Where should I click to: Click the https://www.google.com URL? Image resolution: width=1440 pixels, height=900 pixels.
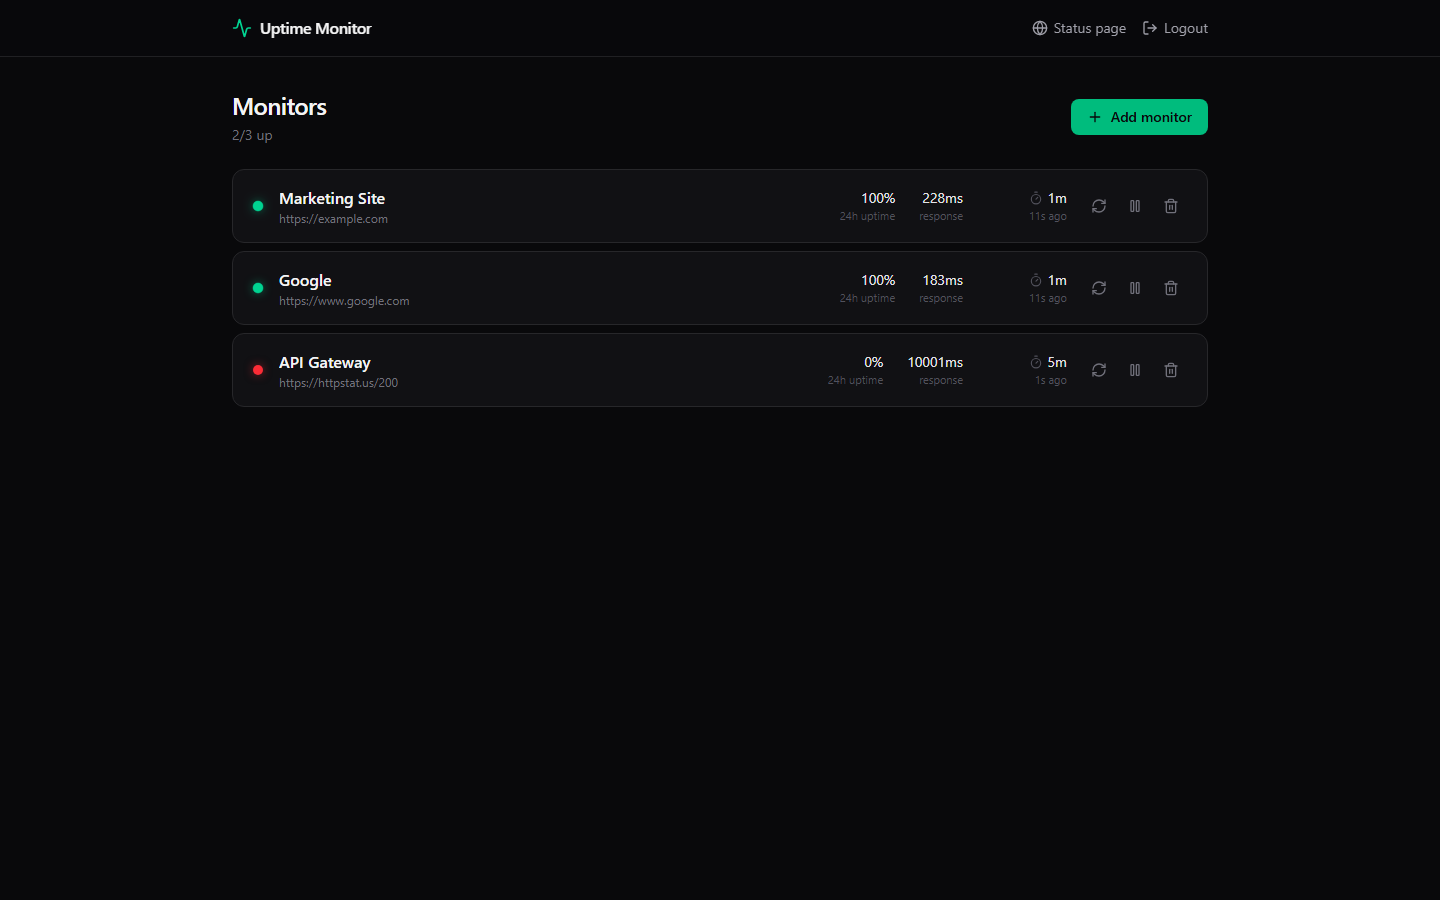coord(344,301)
